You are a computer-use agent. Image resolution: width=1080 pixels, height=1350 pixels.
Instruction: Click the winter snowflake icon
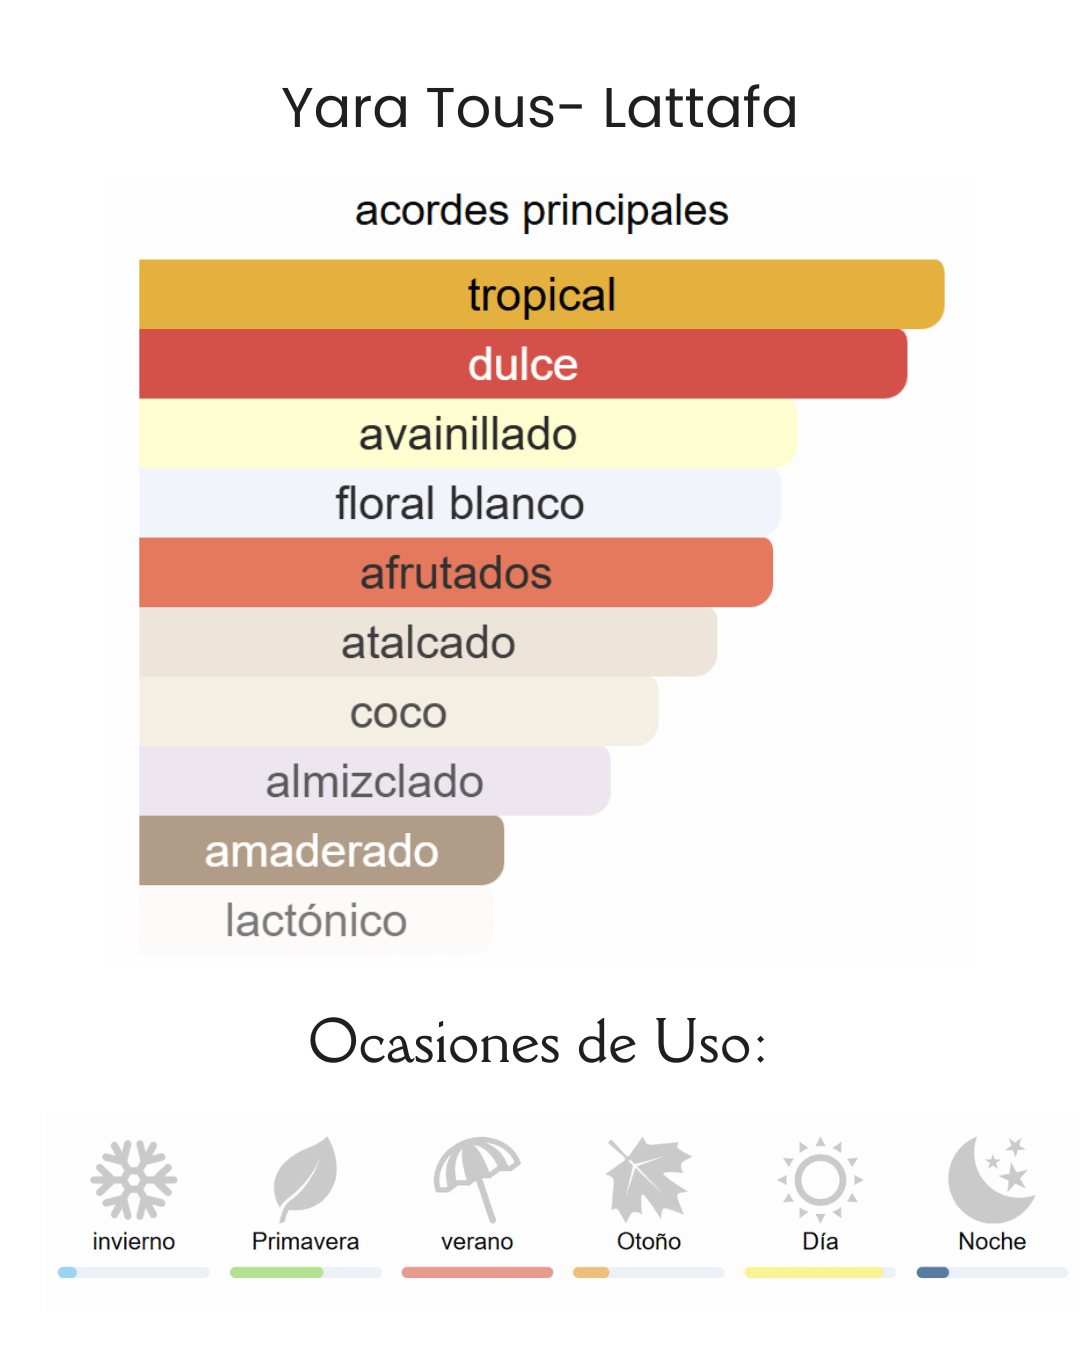[x=133, y=1180]
